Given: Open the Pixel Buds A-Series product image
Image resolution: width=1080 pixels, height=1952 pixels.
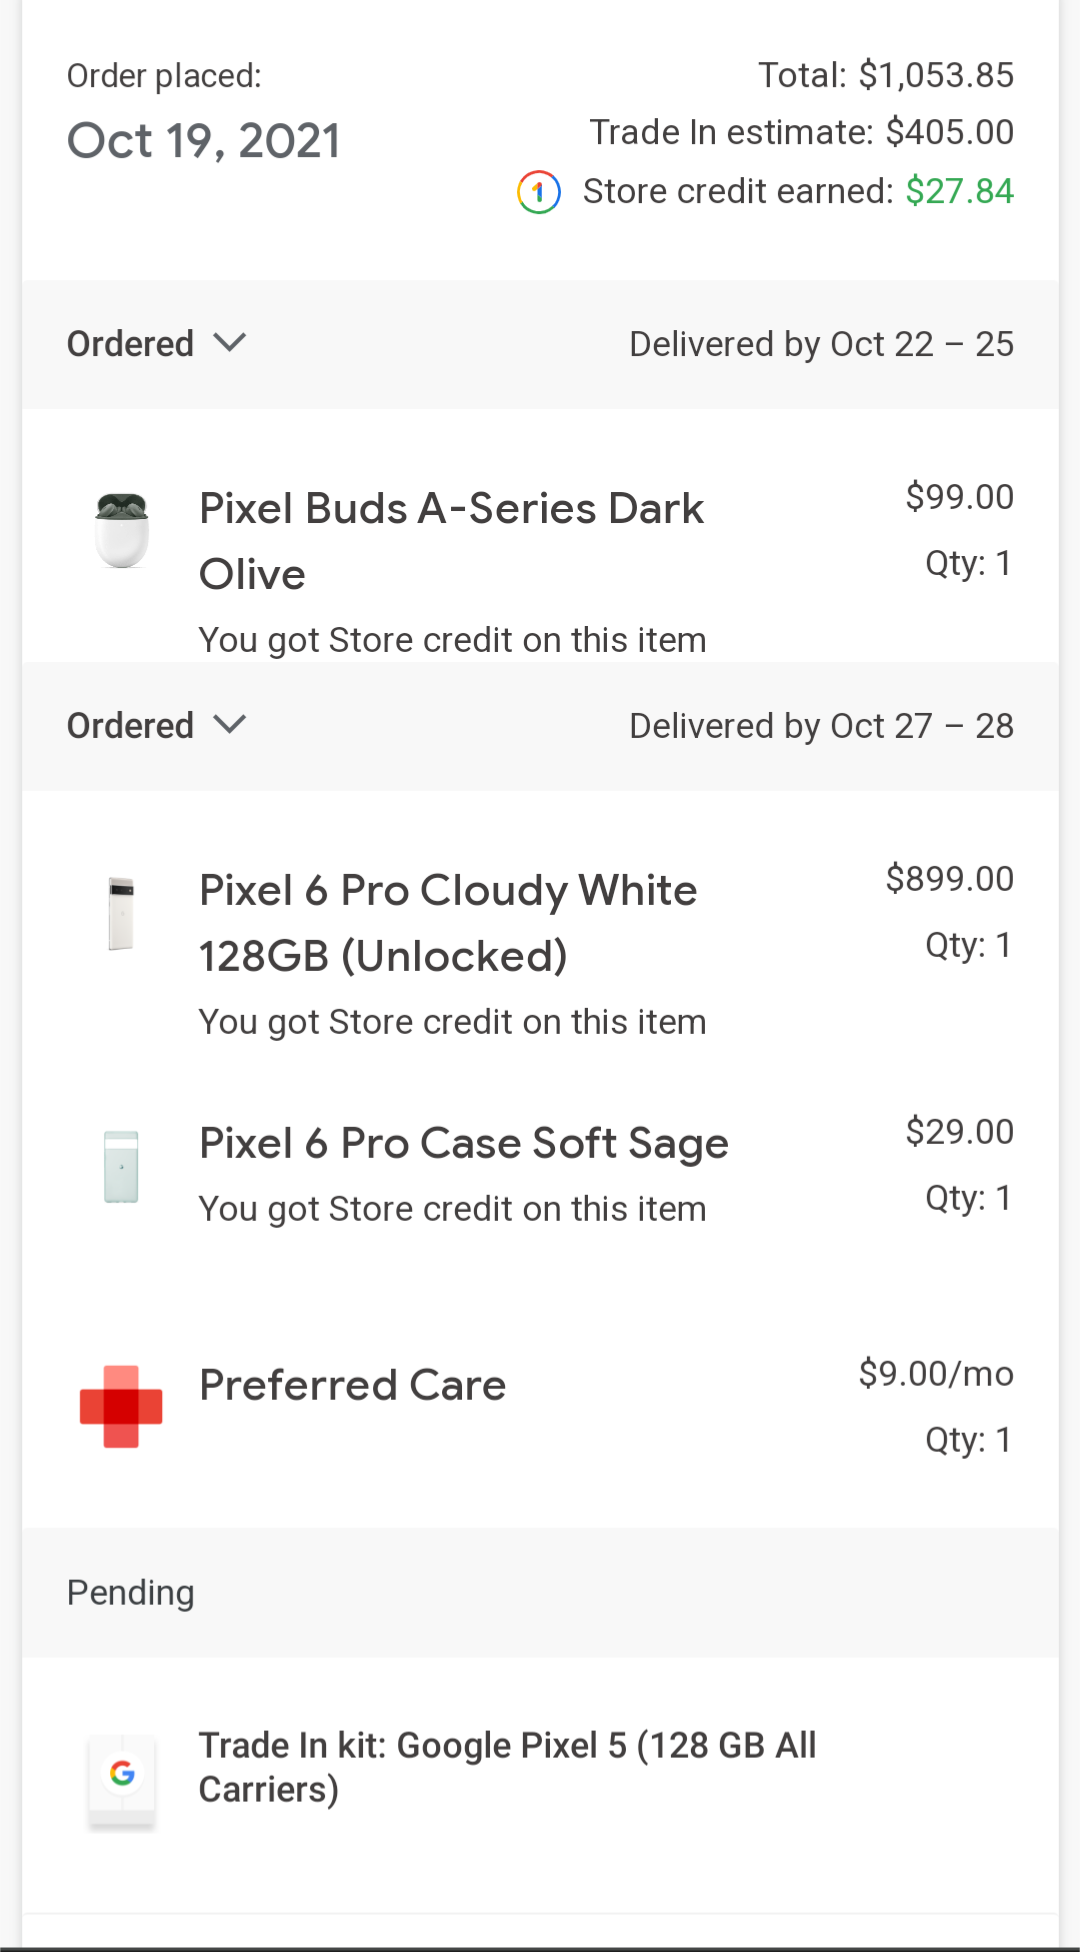Looking at the screenshot, I should pos(122,531).
